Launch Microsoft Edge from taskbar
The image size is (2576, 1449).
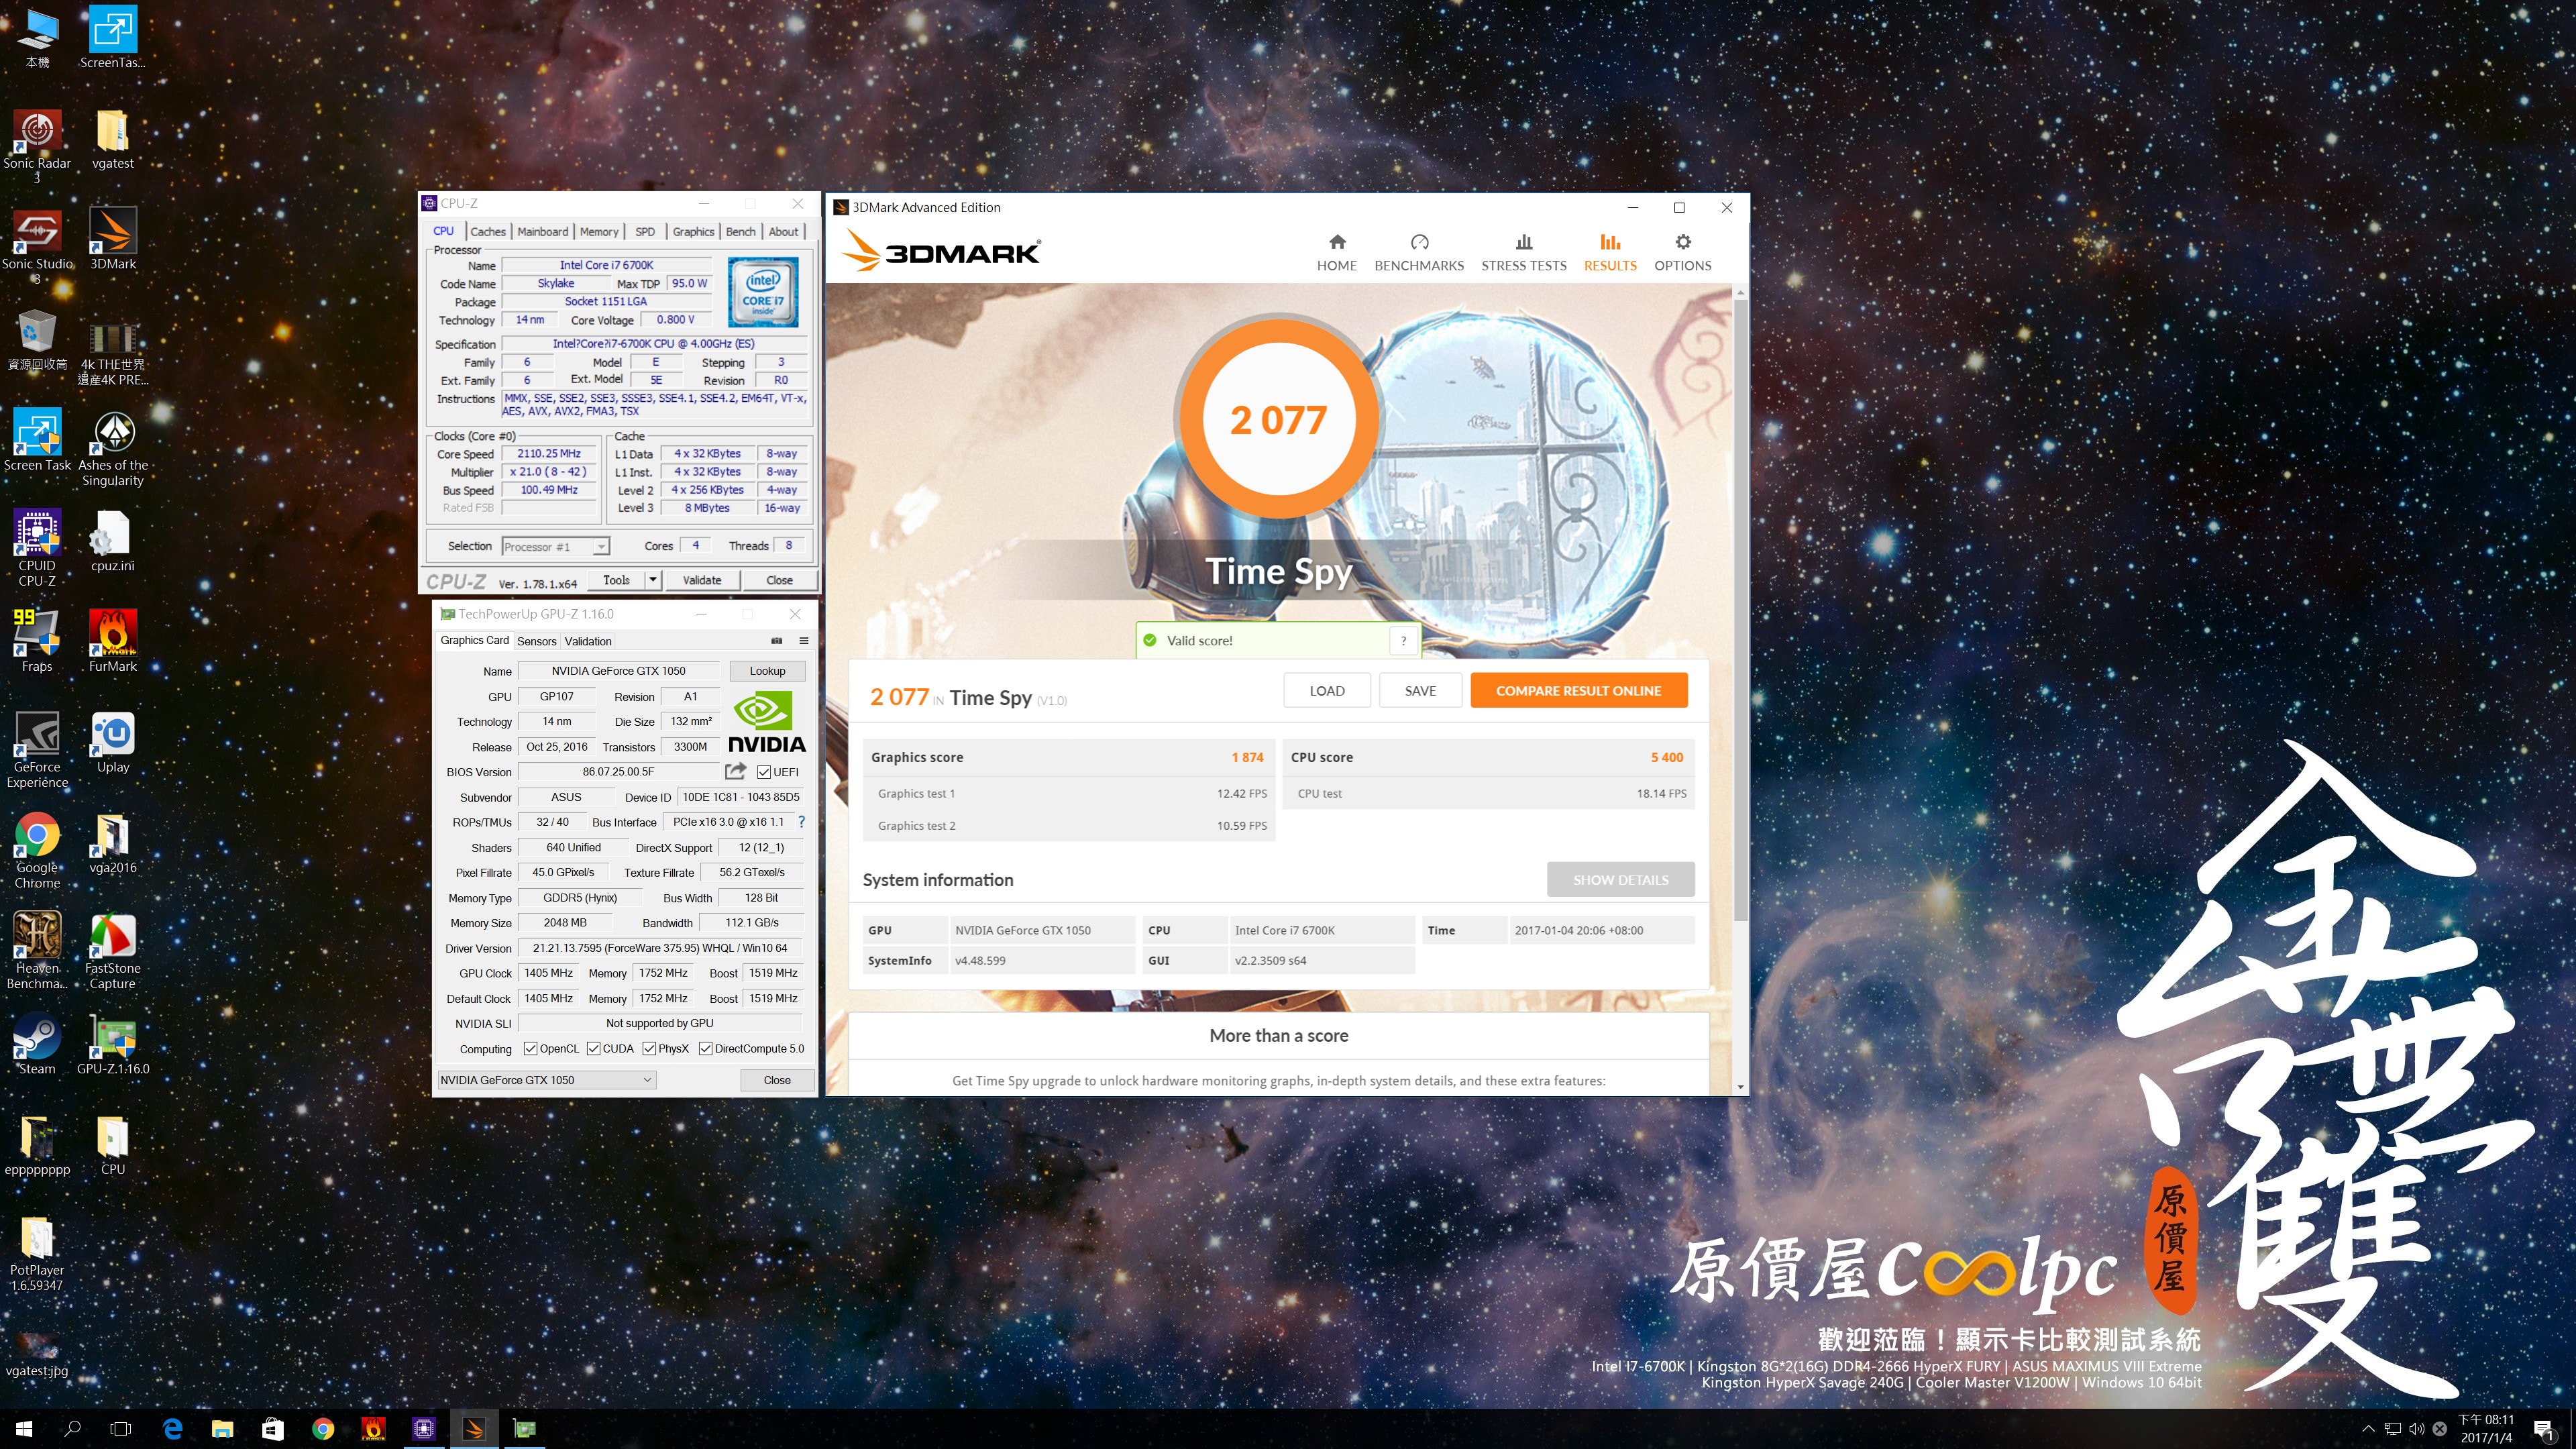click(x=172, y=1429)
